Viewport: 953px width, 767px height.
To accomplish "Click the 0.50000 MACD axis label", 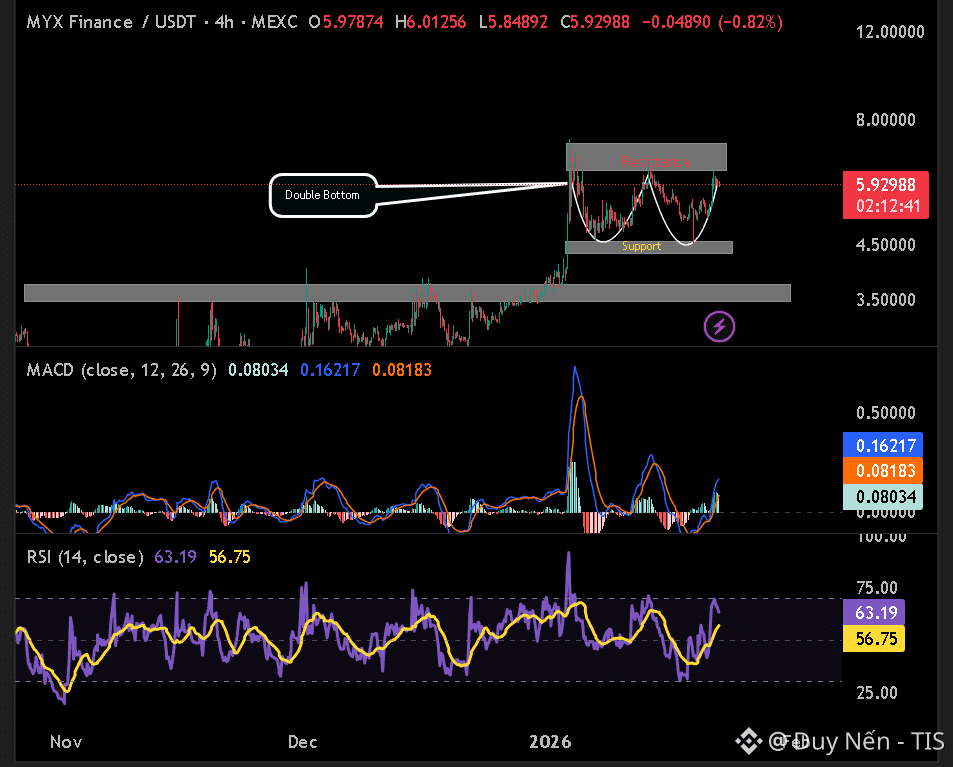I will point(886,413).
